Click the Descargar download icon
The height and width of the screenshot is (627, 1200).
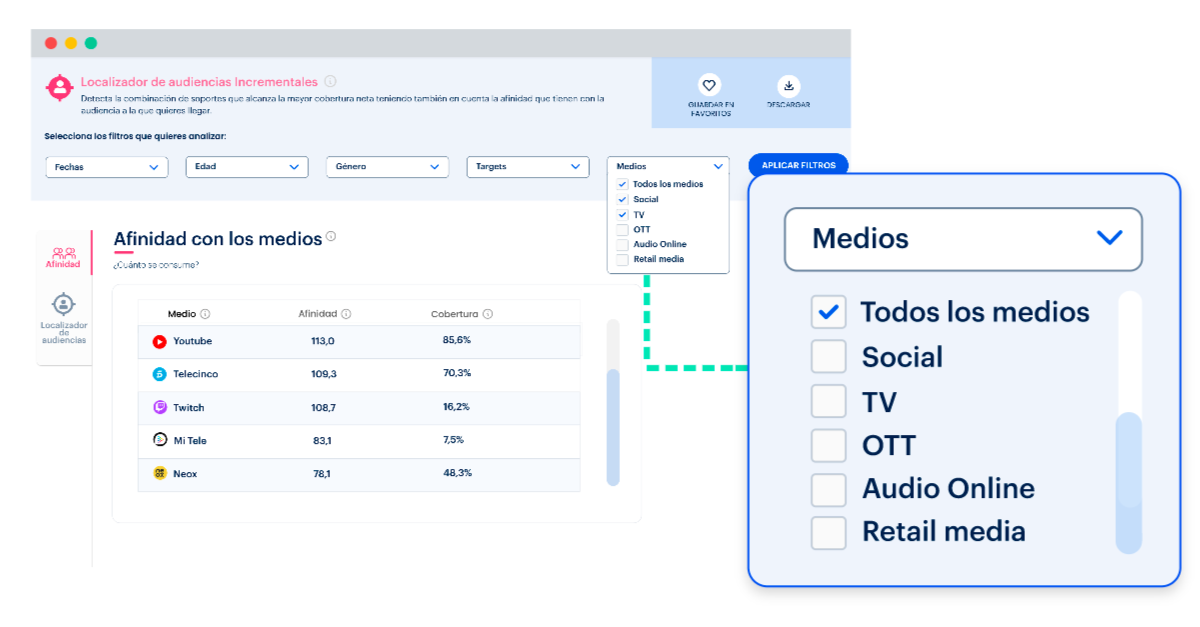click(x=789, y=85)
